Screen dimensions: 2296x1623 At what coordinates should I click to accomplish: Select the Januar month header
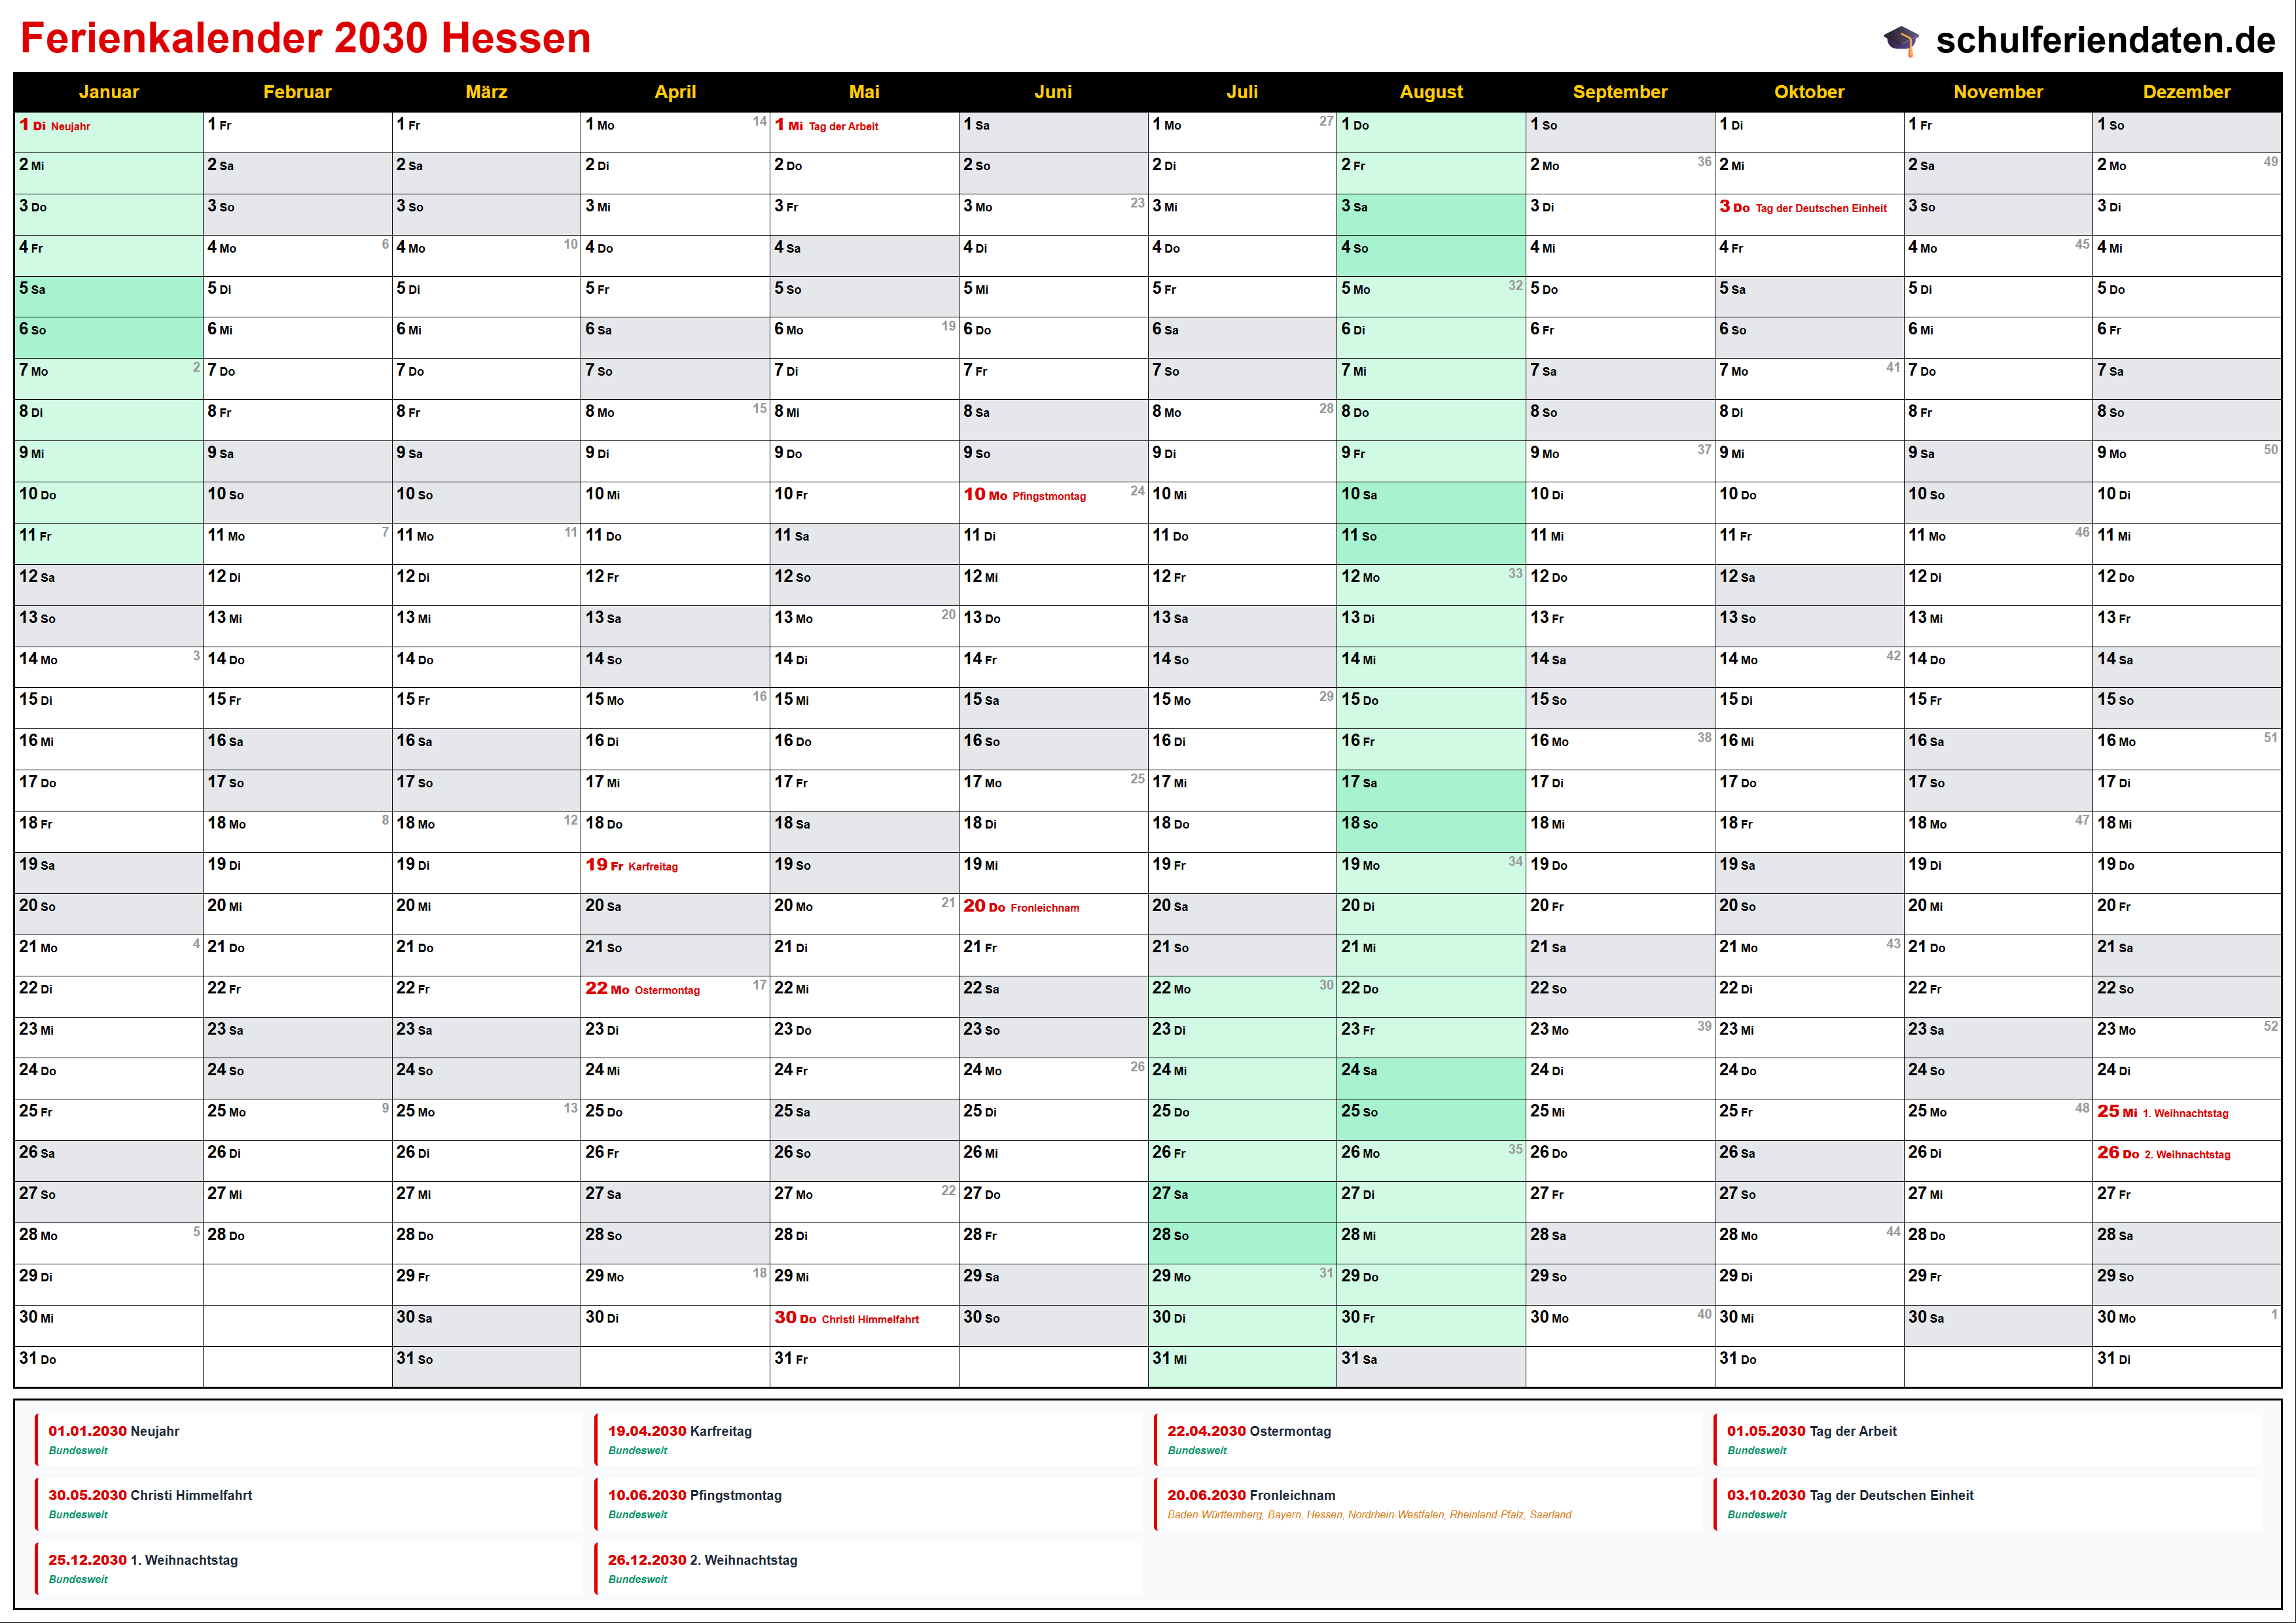pos(108,92)
